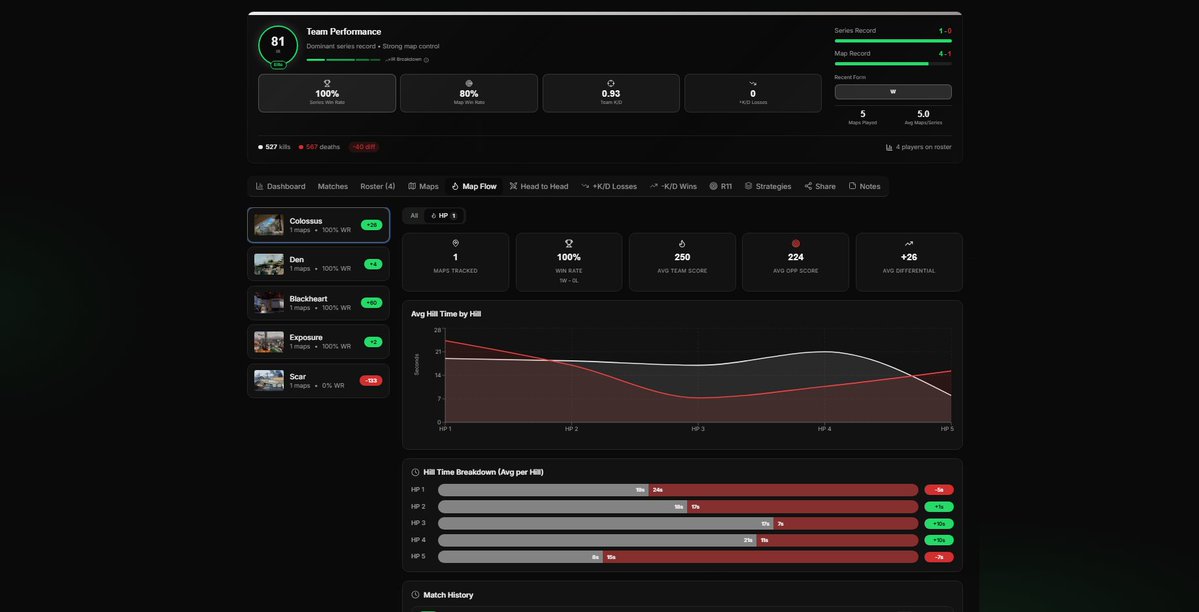Click the -5s badge on HP 1 row
The width and height of the screenshot is (1199, 612).
pos(939,490)
